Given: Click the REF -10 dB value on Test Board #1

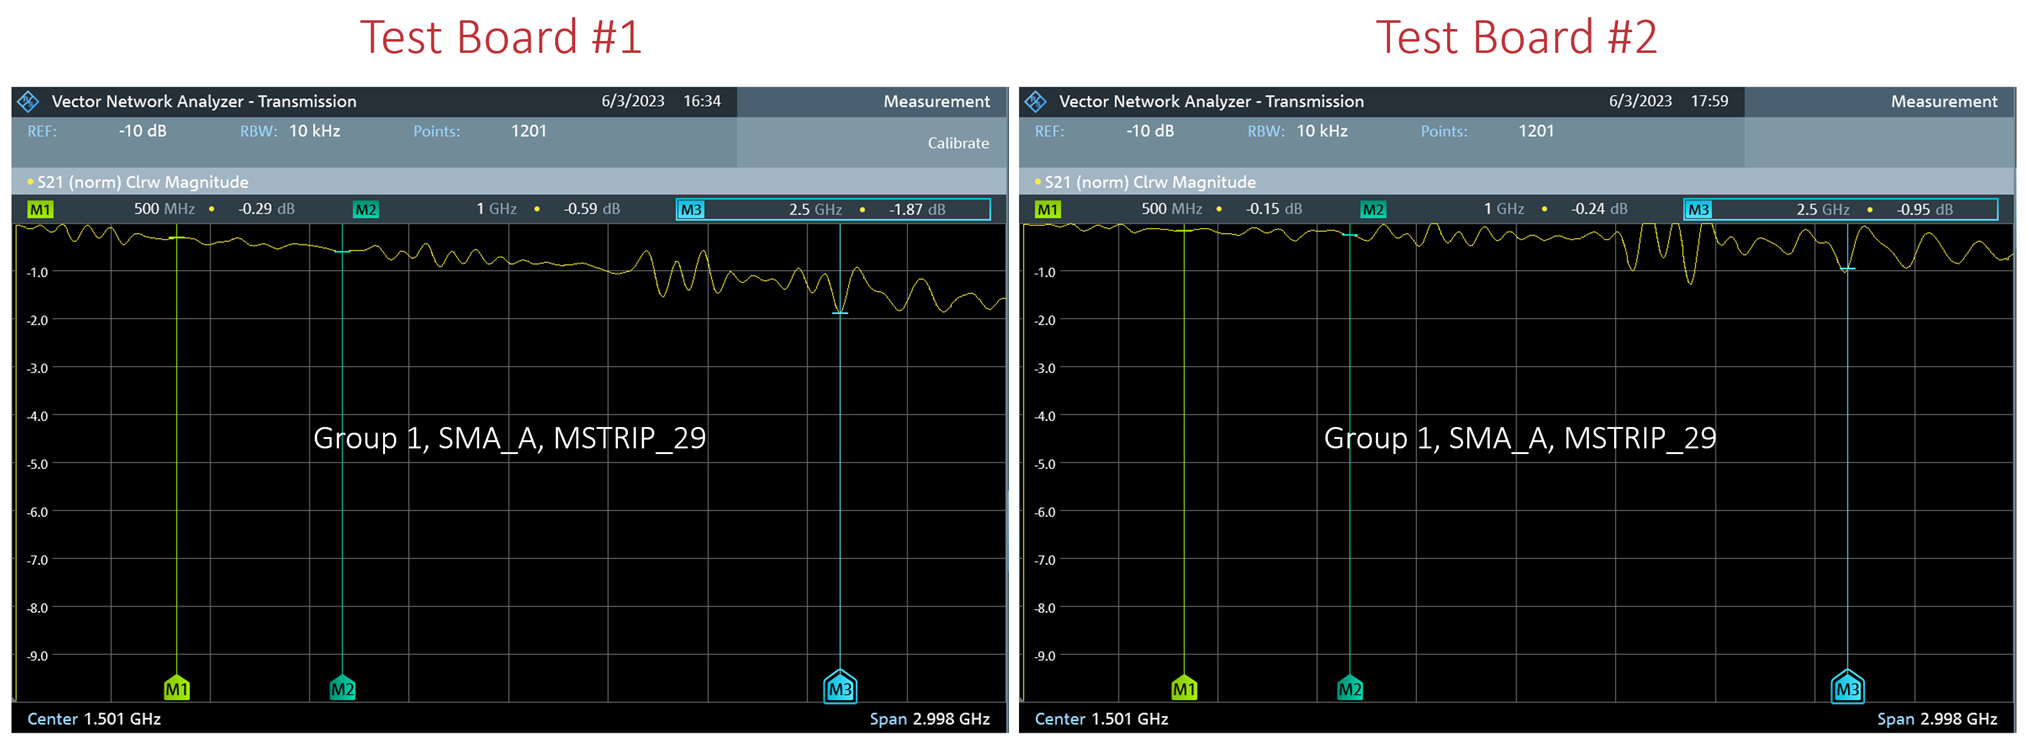Looking at the screenshot, I should point(143,131).
